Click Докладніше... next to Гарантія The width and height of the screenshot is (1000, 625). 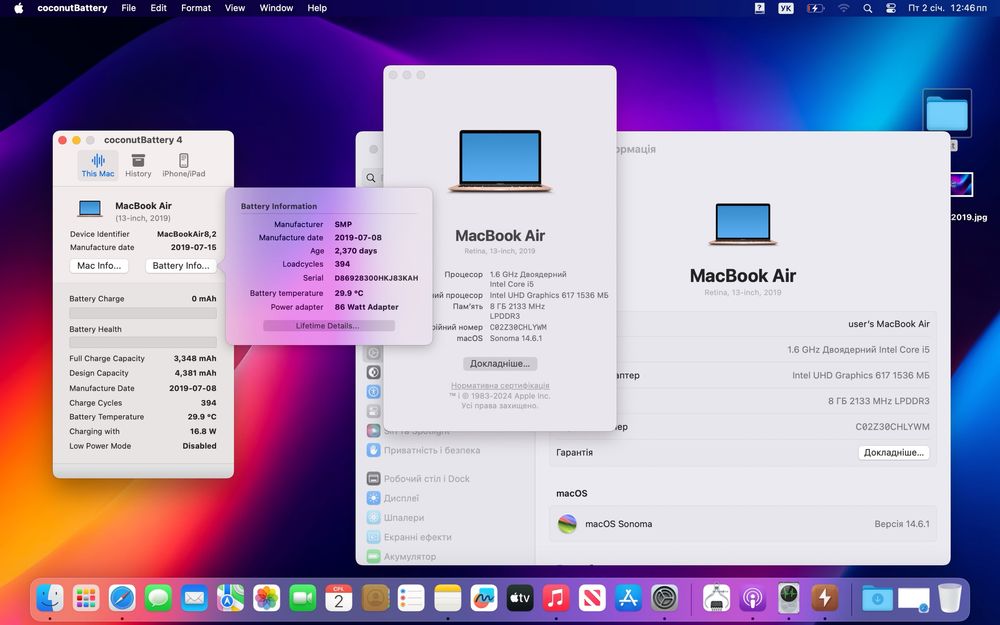pos(893,452)
